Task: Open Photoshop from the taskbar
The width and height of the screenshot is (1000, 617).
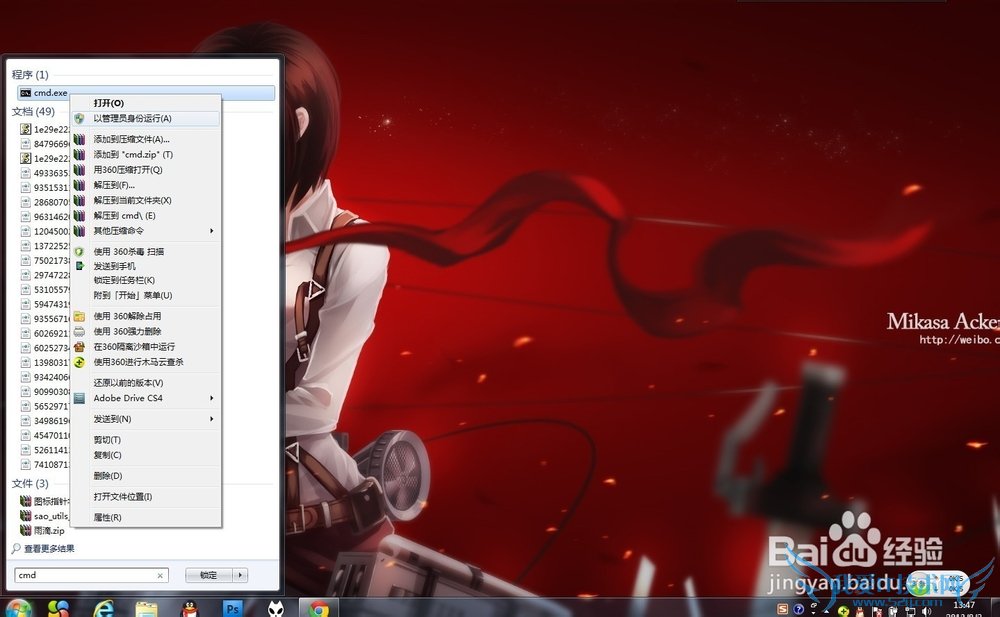Action: 233,607
